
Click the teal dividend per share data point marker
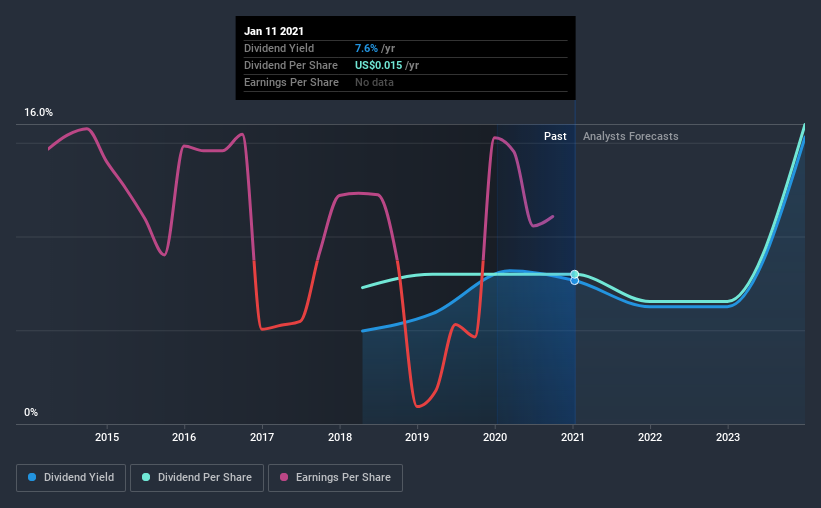574,274
